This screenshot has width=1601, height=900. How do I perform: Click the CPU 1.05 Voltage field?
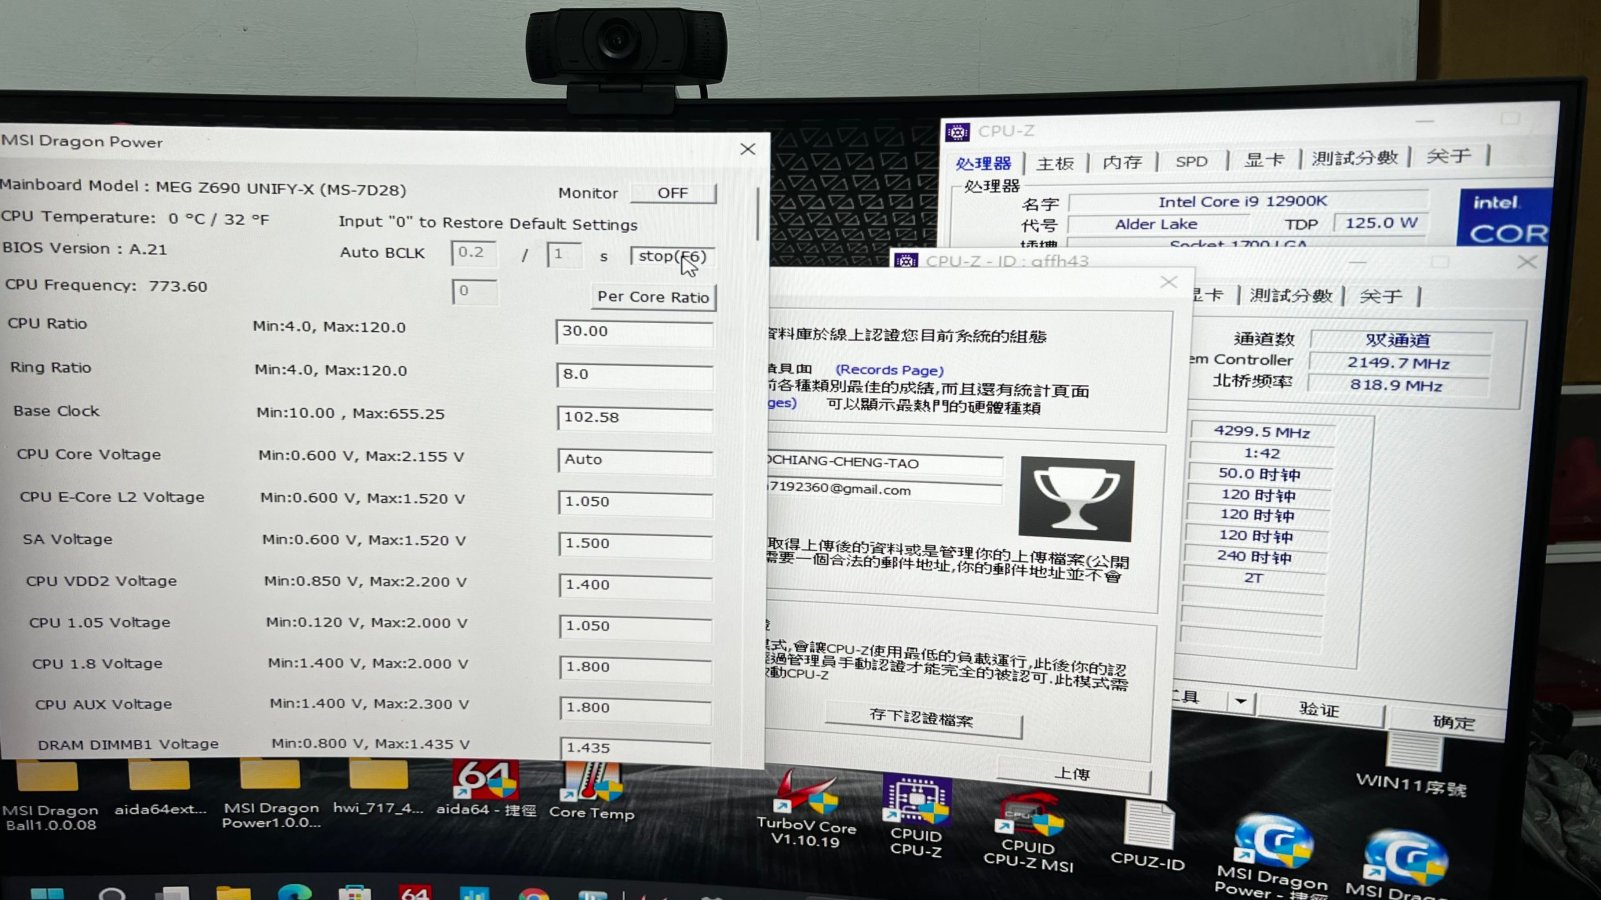[x=635, y=627]
